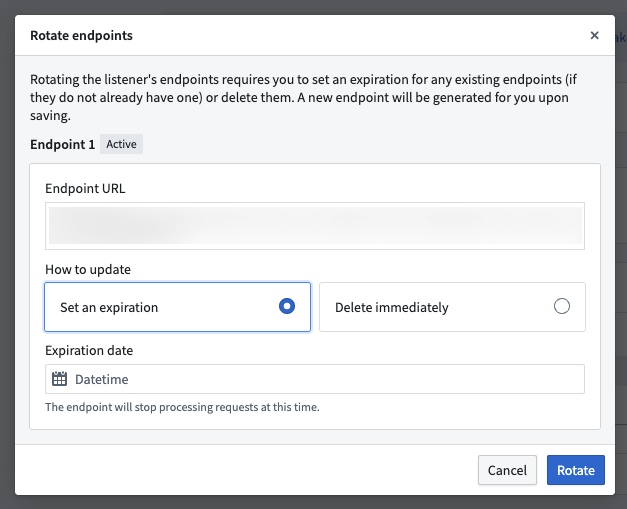This screenshot has width=627, height=509.
Task: Open the Datetime expiration date field
Action: click(315, 379)
